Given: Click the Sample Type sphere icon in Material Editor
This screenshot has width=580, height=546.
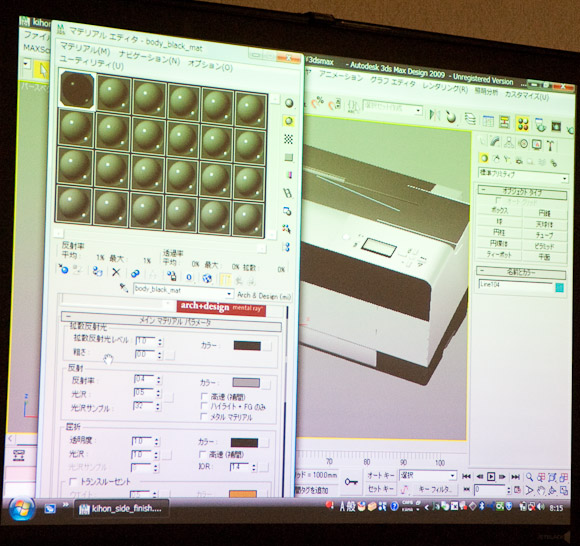Looking at the screenshot, I should coord(289,104).
